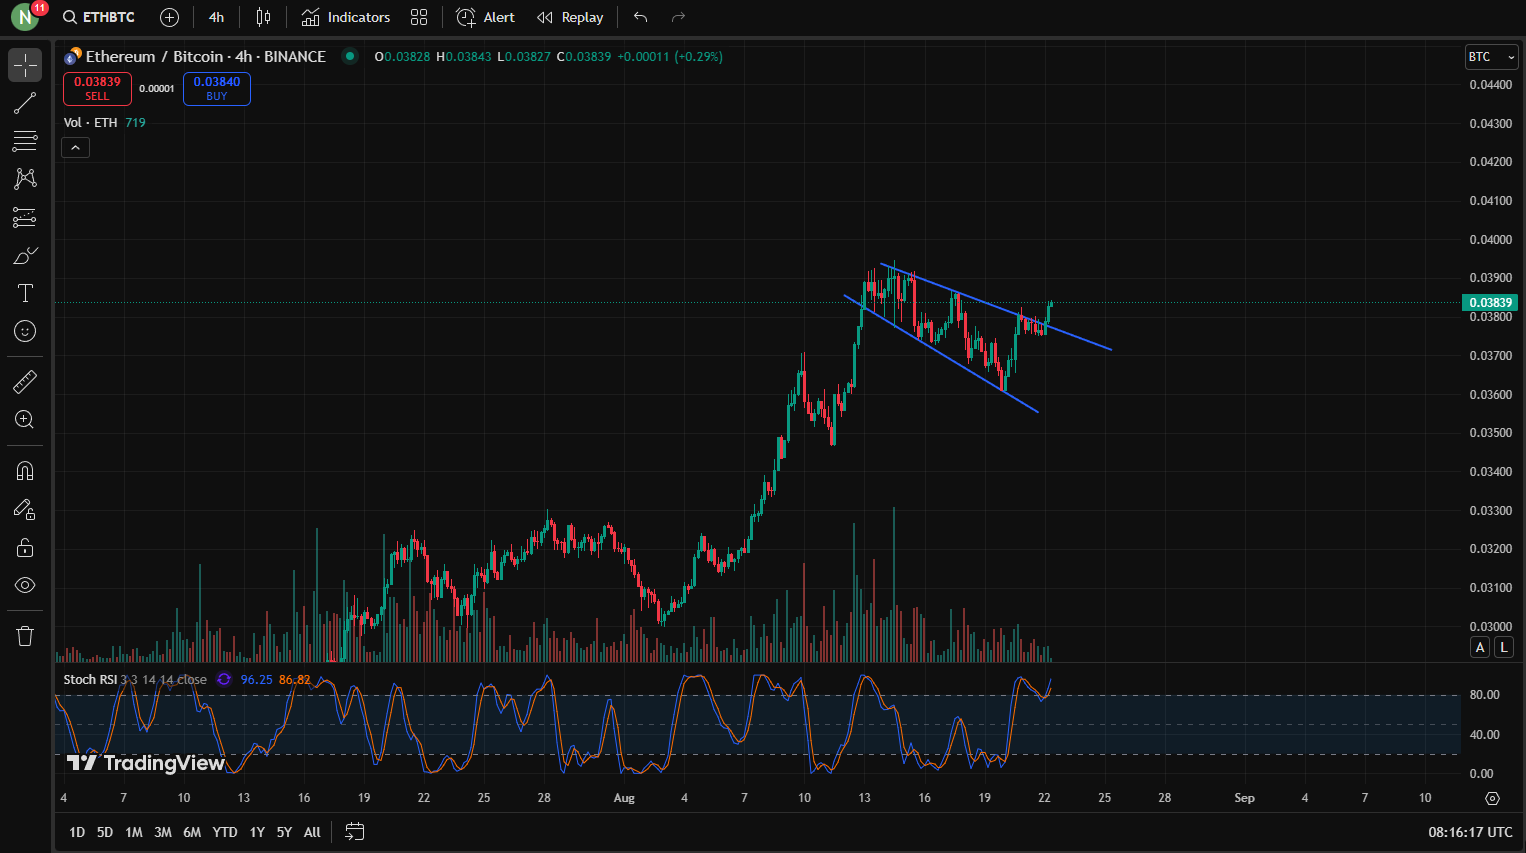This screenshot has width=1526, height=853.
Task: Show All data range
Action: (312, 832)
